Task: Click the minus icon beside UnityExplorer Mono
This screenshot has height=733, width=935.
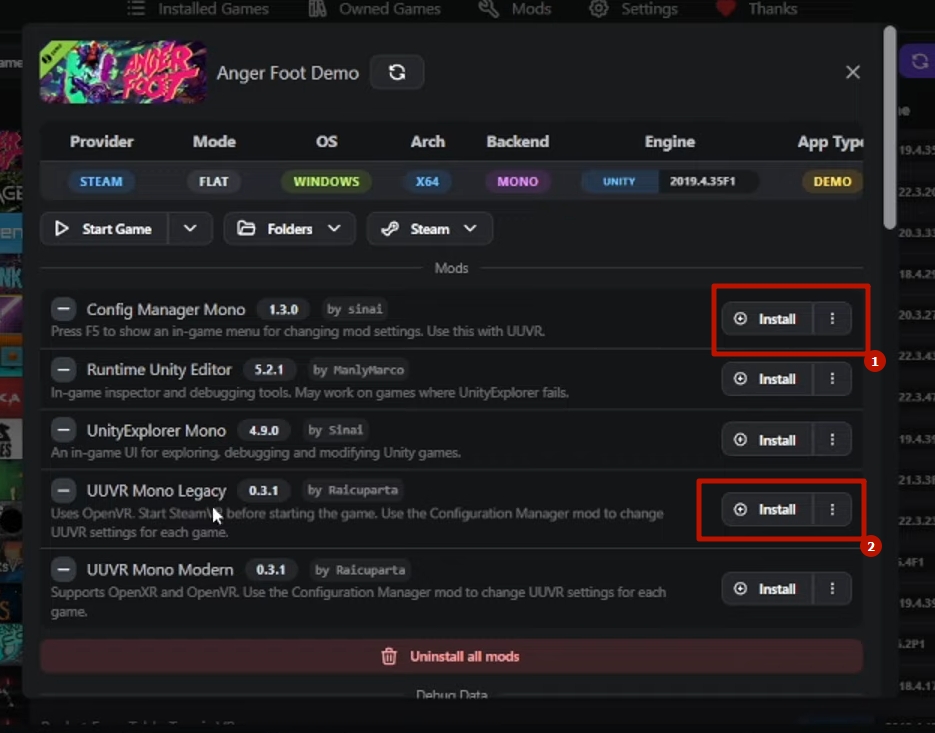Action: 64,430
